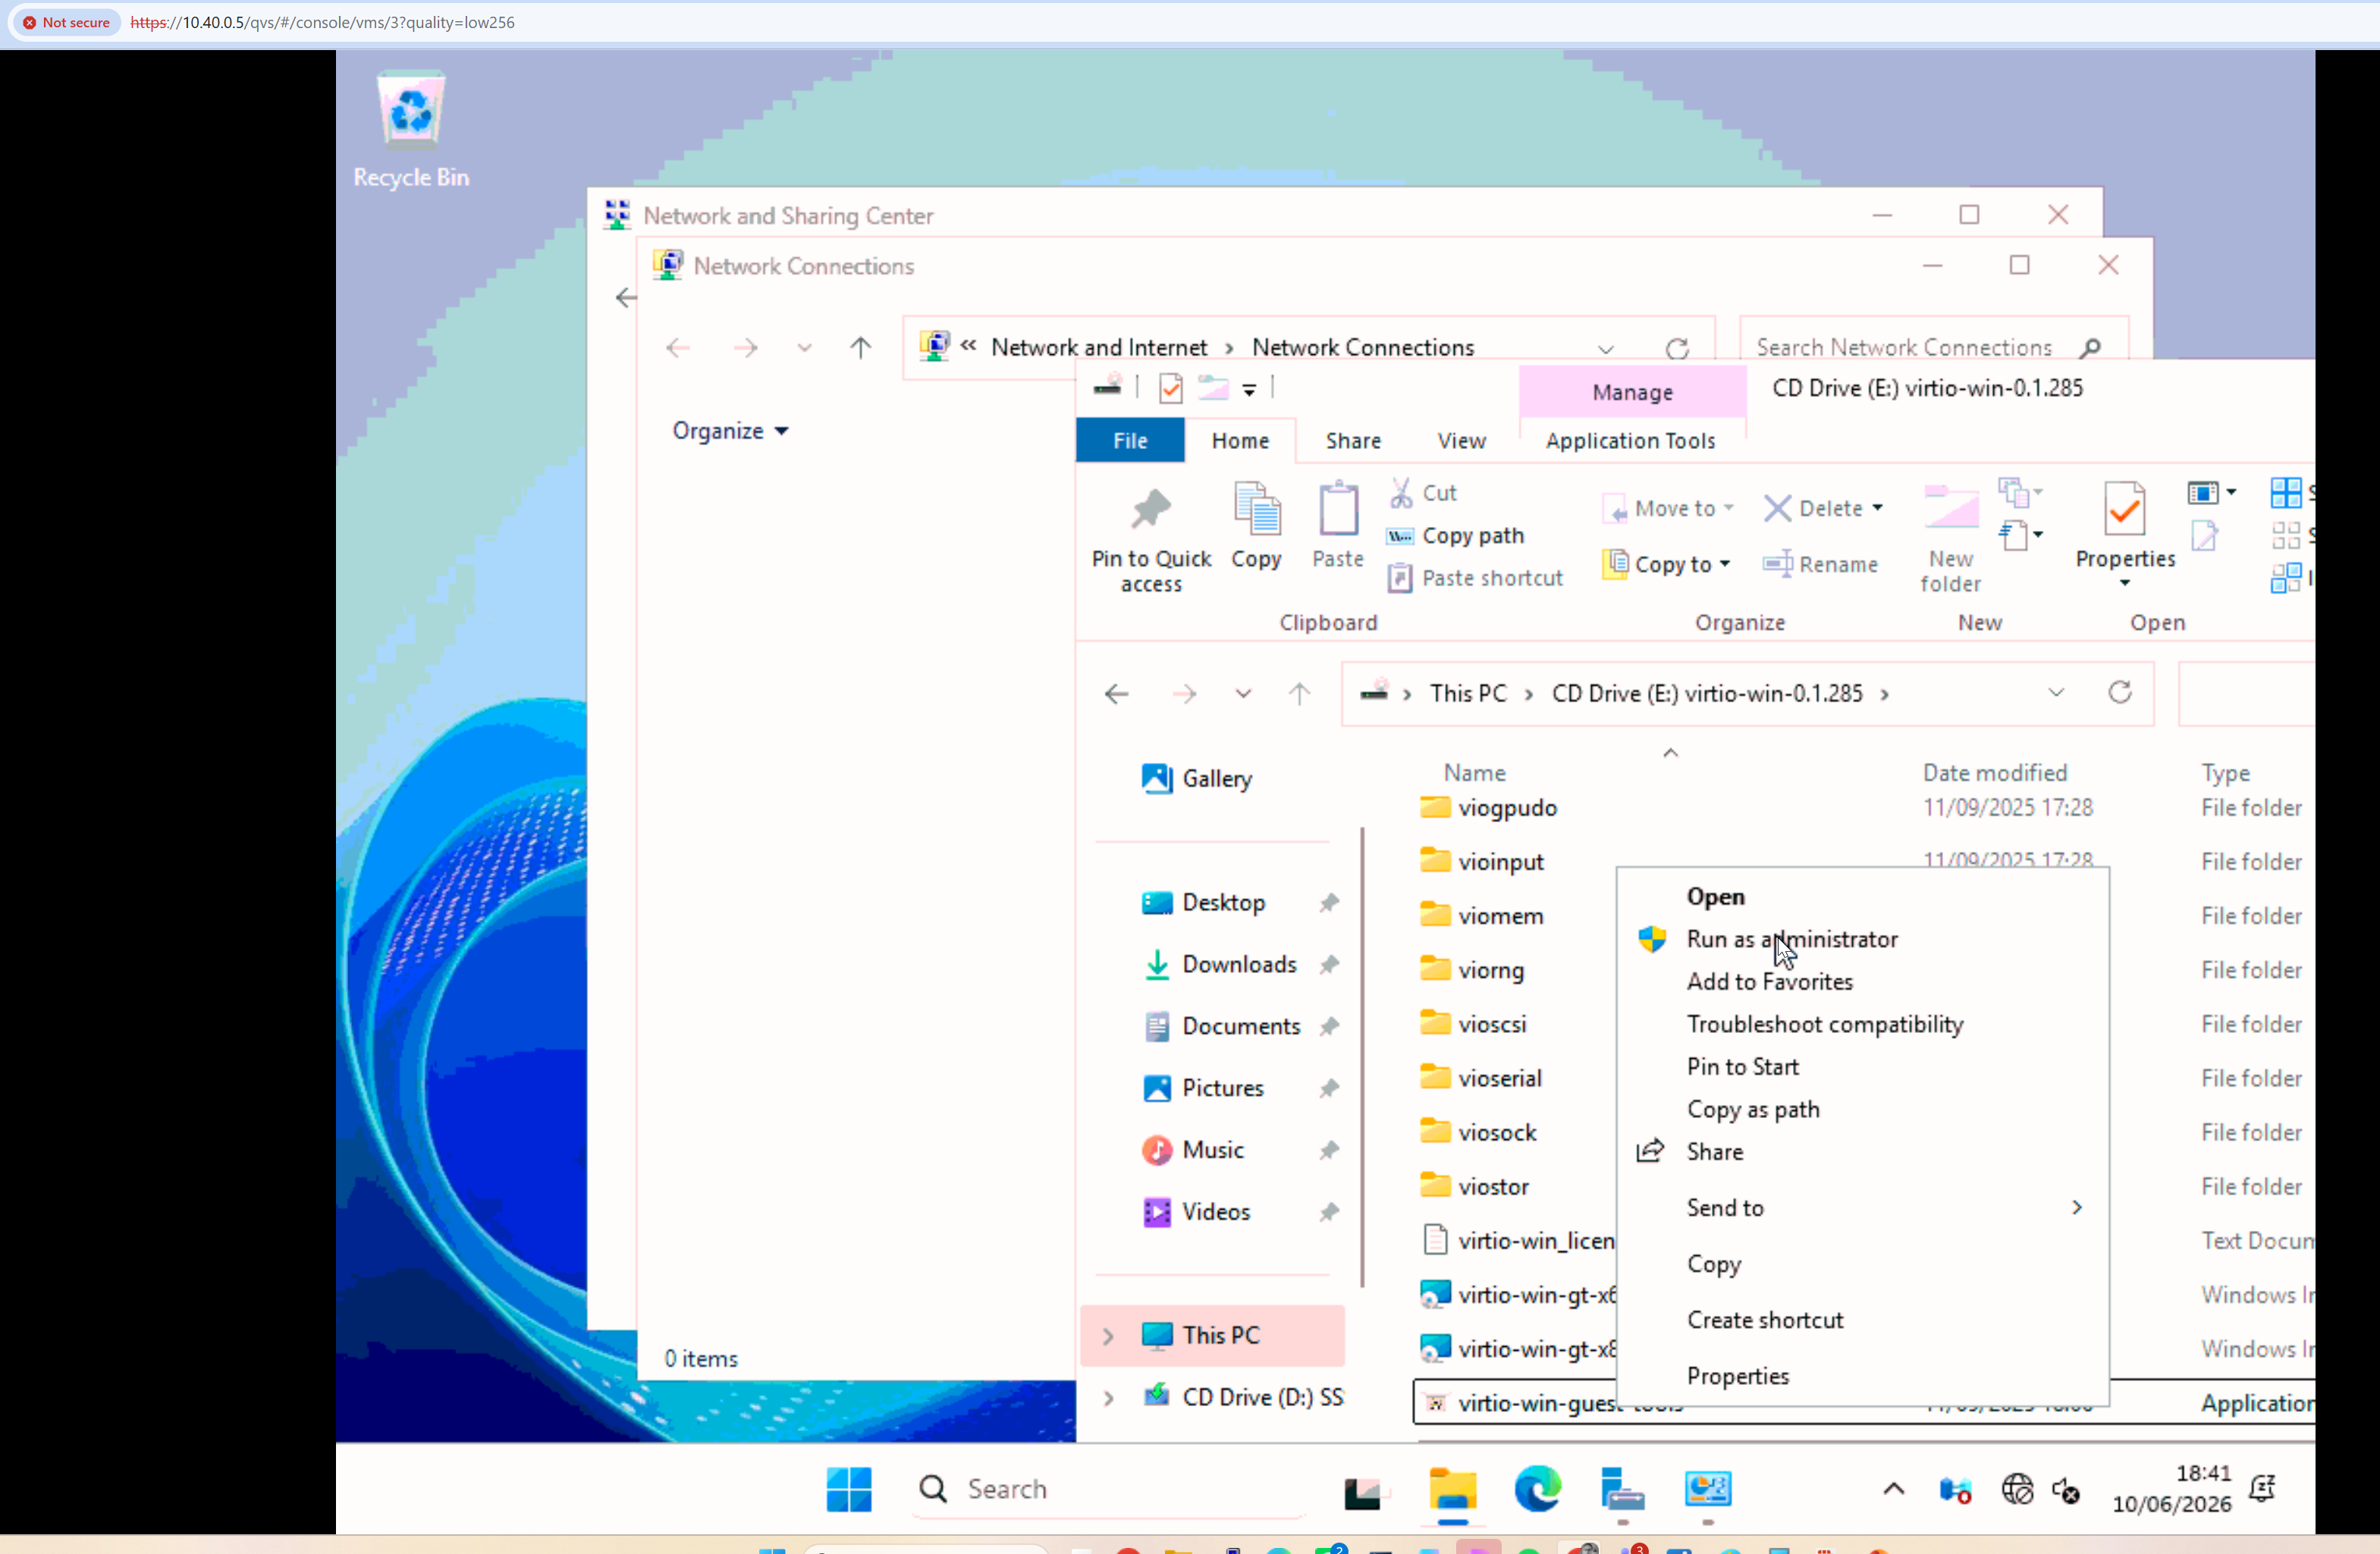Image resolution: width=2380 pixels, height=1554 pixels.
Task: Expand the This PC tree node
Action: click(1108, 1336)
